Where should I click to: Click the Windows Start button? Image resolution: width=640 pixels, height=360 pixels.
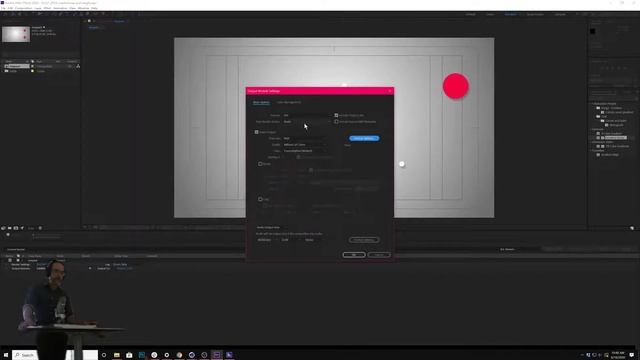coord(6,355)
